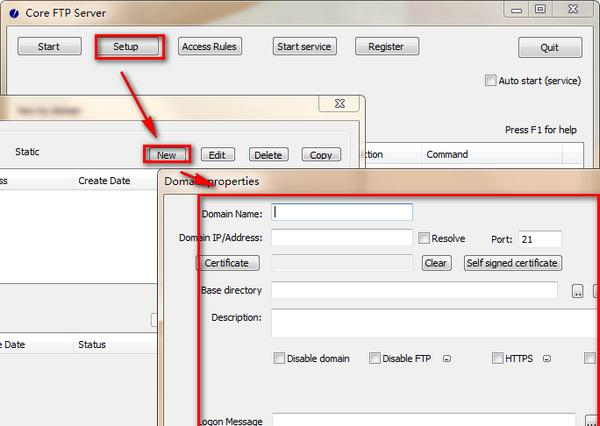Click the certificate path field

click(342, 263)
